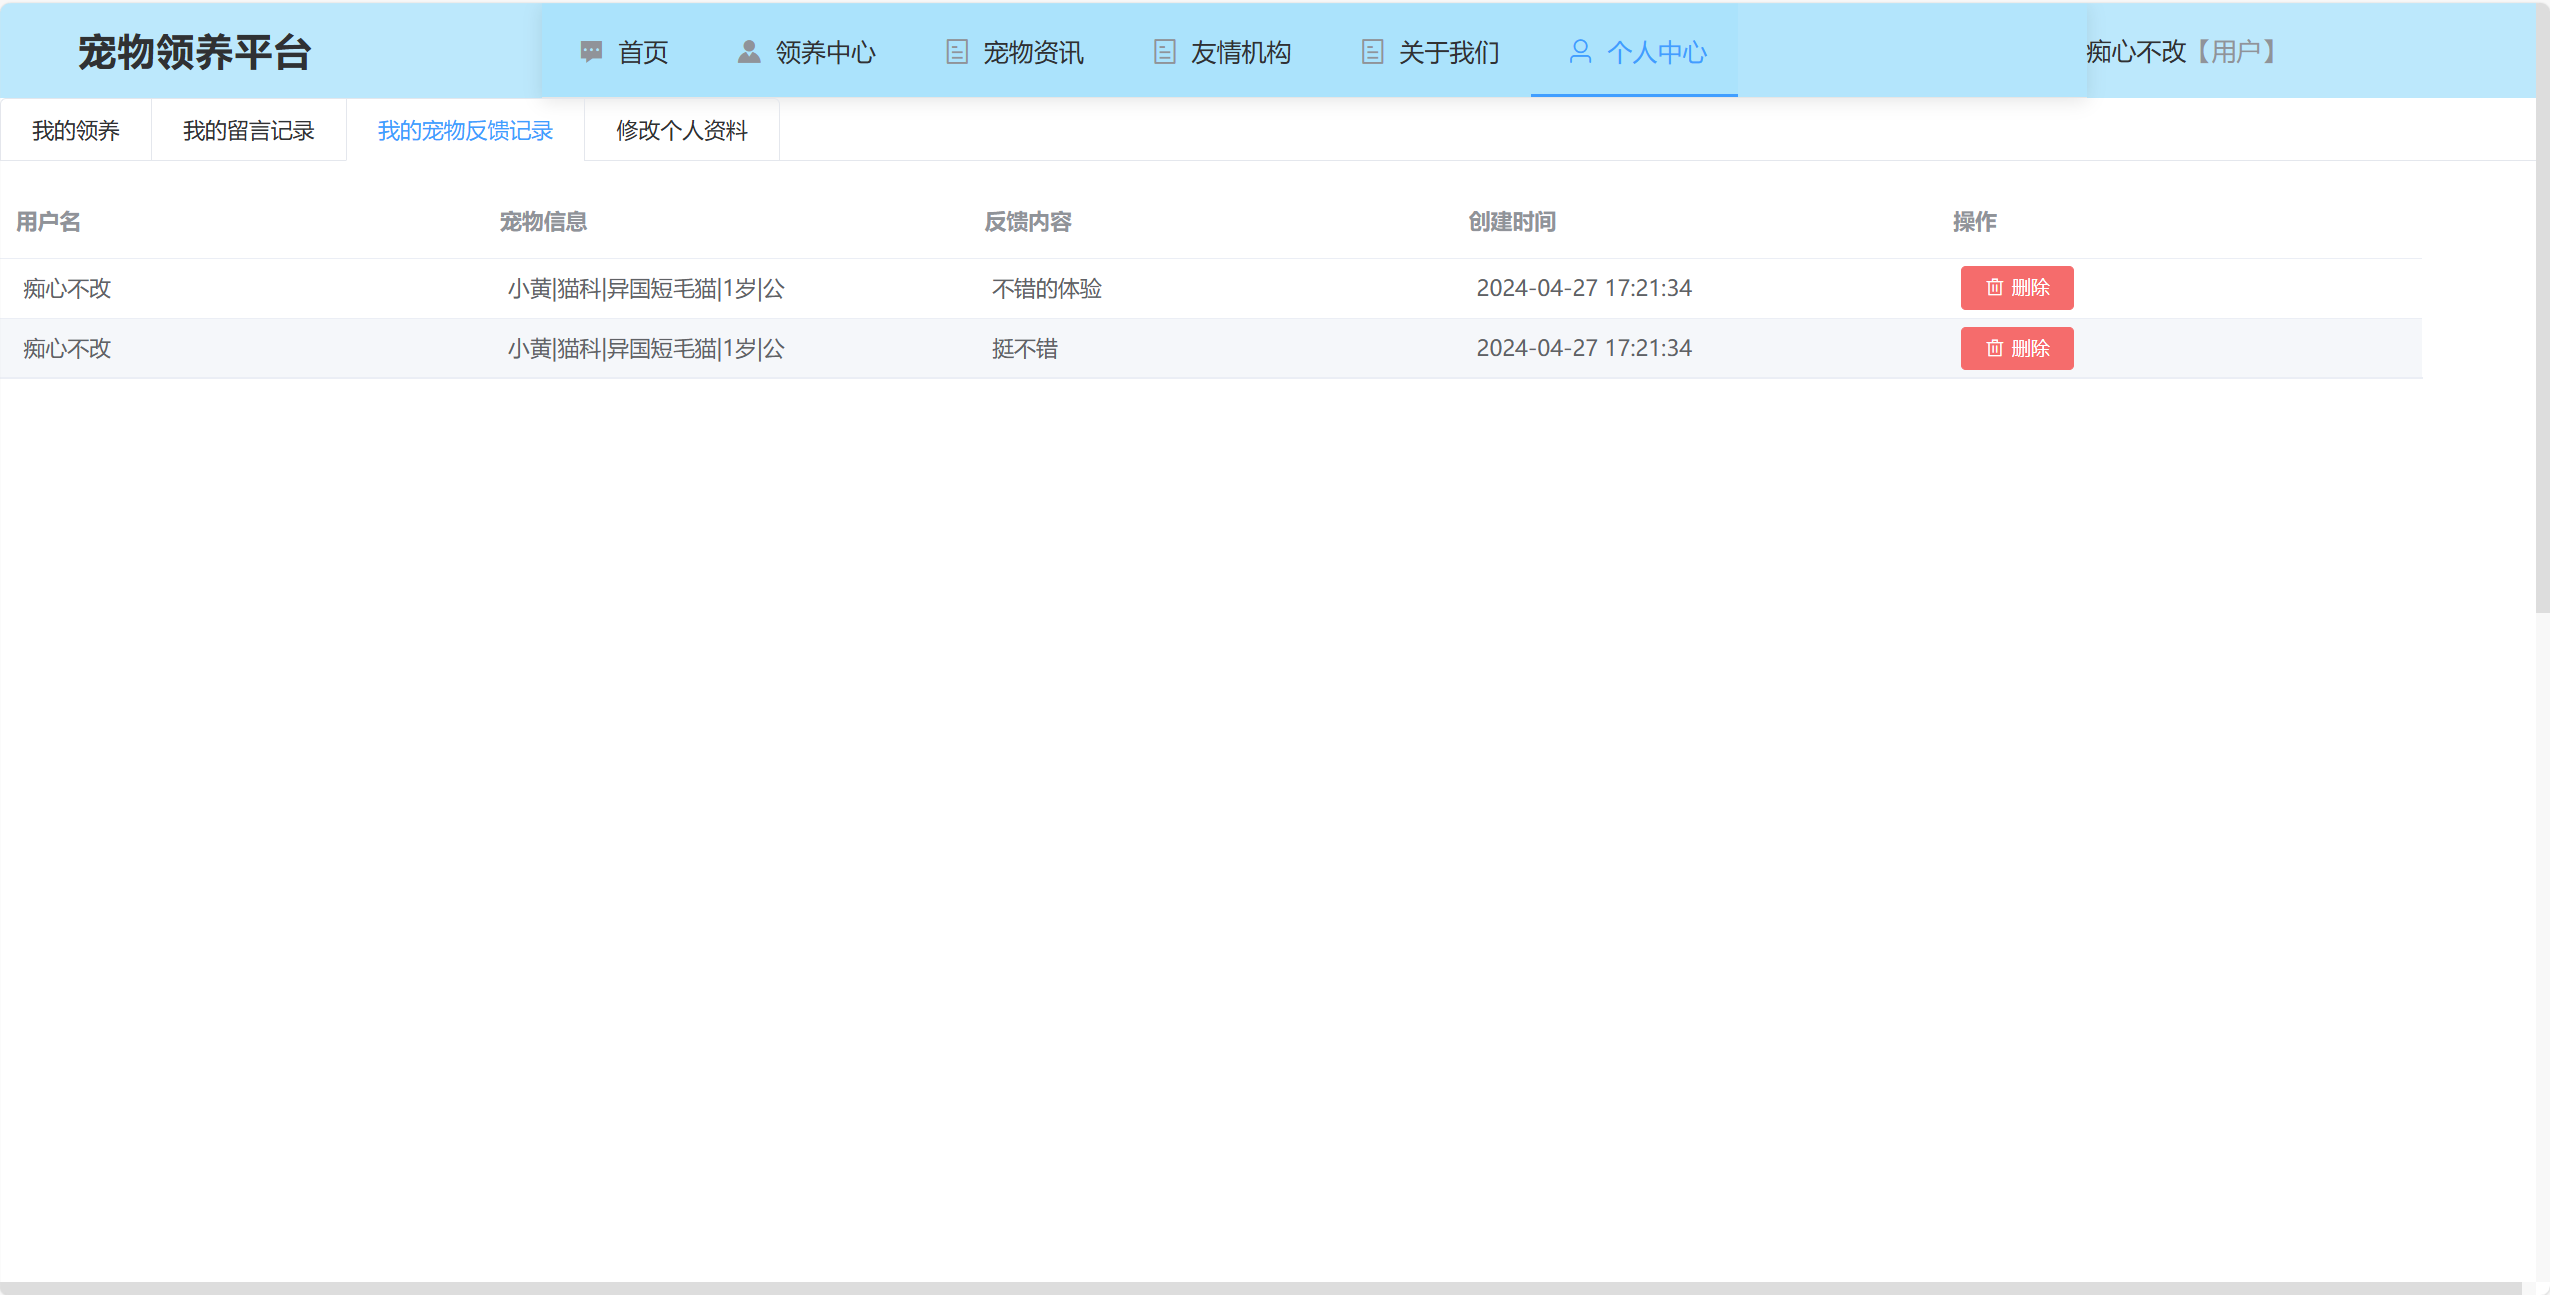
Task: Click trash icon in 不错的体验 row
Action: point(1994,288)
